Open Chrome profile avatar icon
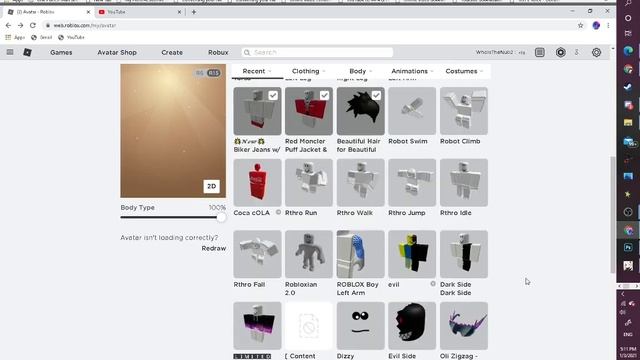This screenshot has width=640, height=360. pos(596,25)
